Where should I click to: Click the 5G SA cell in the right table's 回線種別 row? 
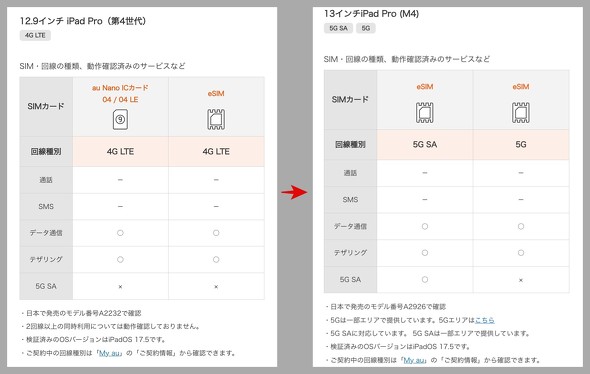[425, 144]
